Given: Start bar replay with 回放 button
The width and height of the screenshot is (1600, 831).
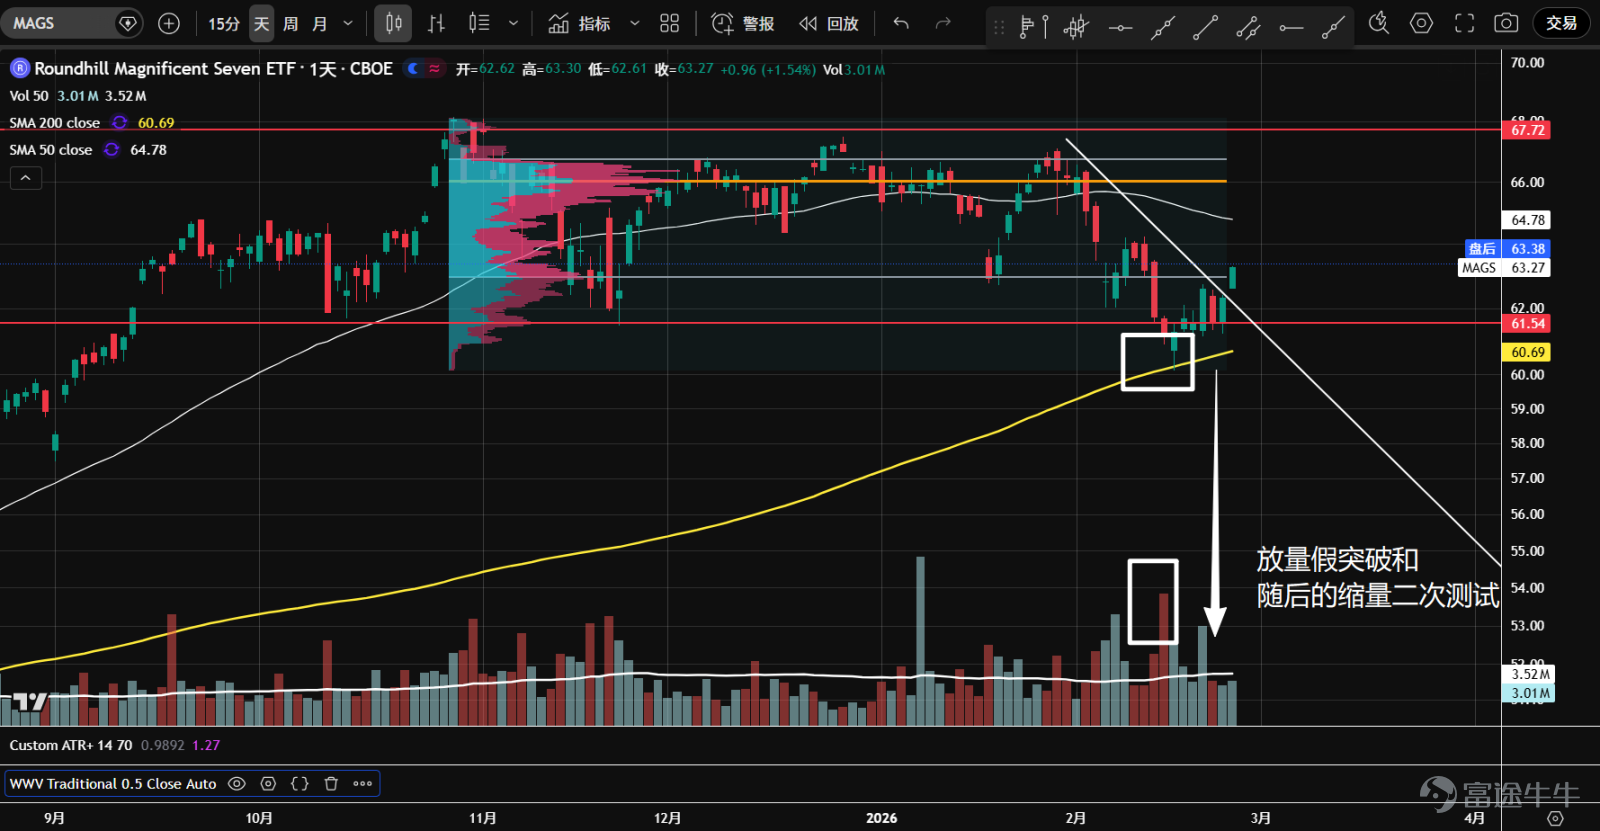Looking at the screenshot, I should point(829,23).
